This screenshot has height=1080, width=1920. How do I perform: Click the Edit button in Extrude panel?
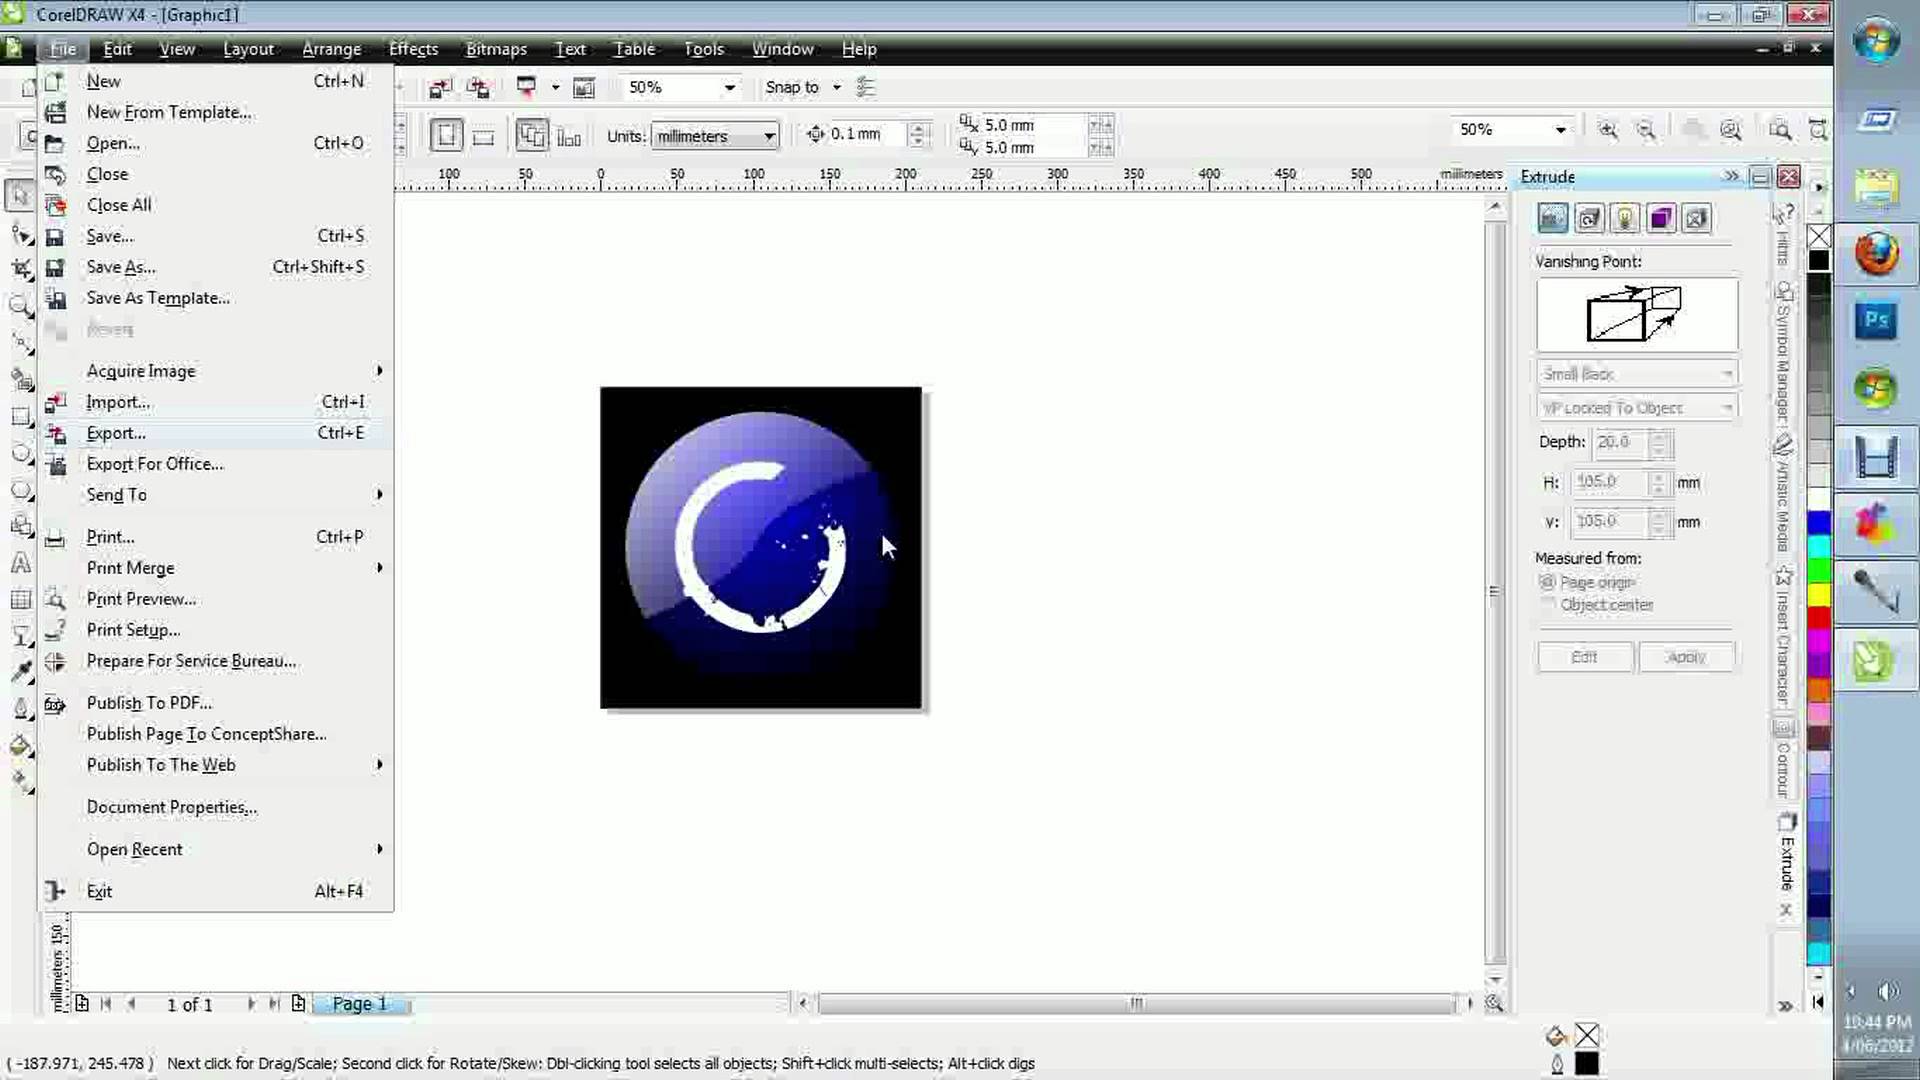(x=1586, y=655)
